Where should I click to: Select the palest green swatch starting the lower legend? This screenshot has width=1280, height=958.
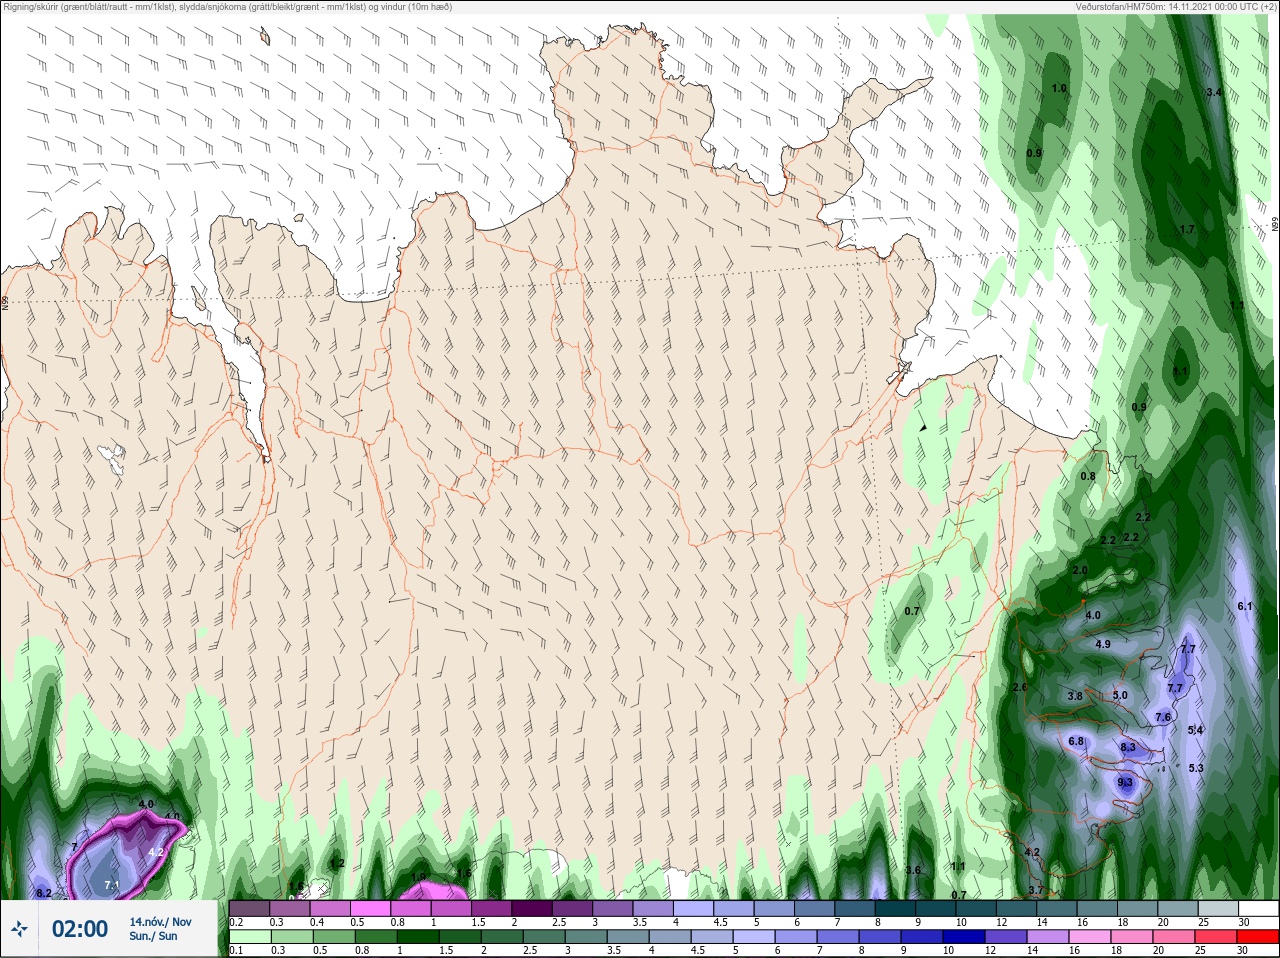[x=249, y=937]
